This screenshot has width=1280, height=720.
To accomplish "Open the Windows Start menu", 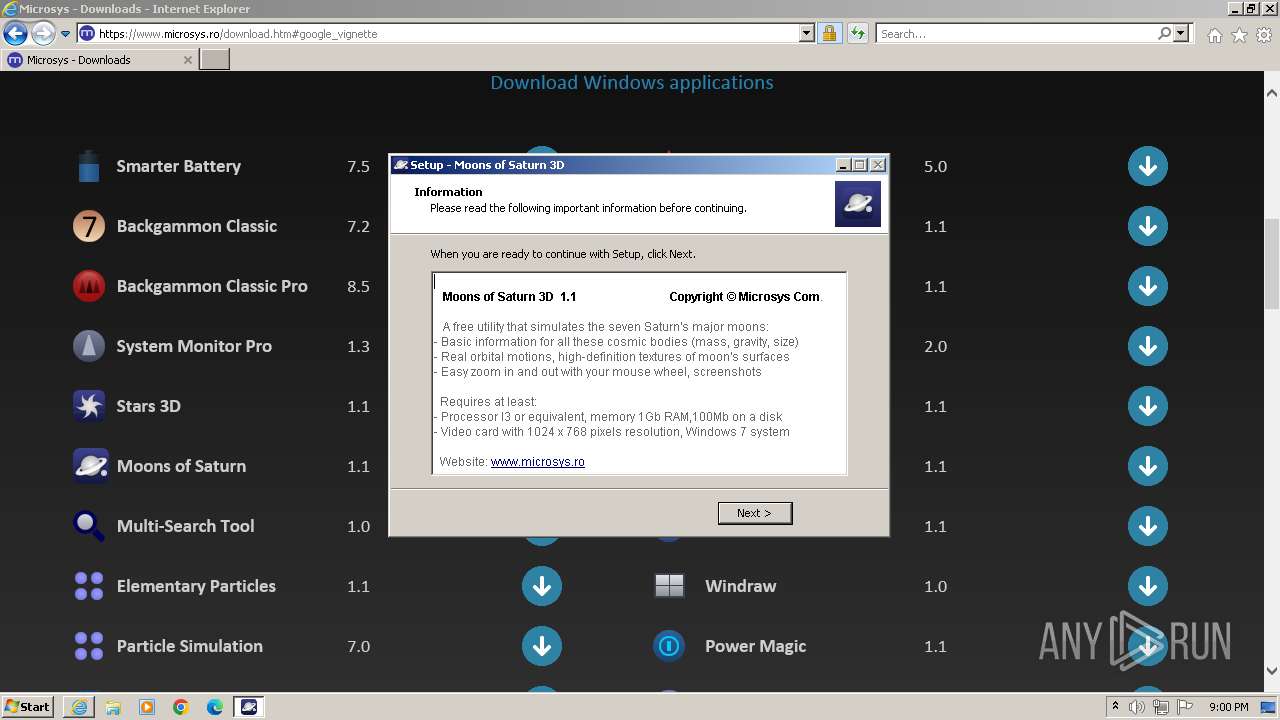I will [28, 706].
